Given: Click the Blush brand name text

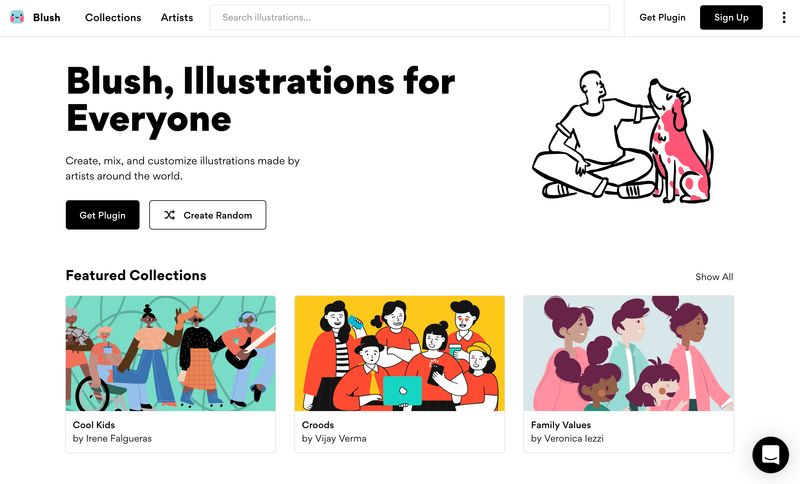Looking at the screenshot, I should point(46,17).
